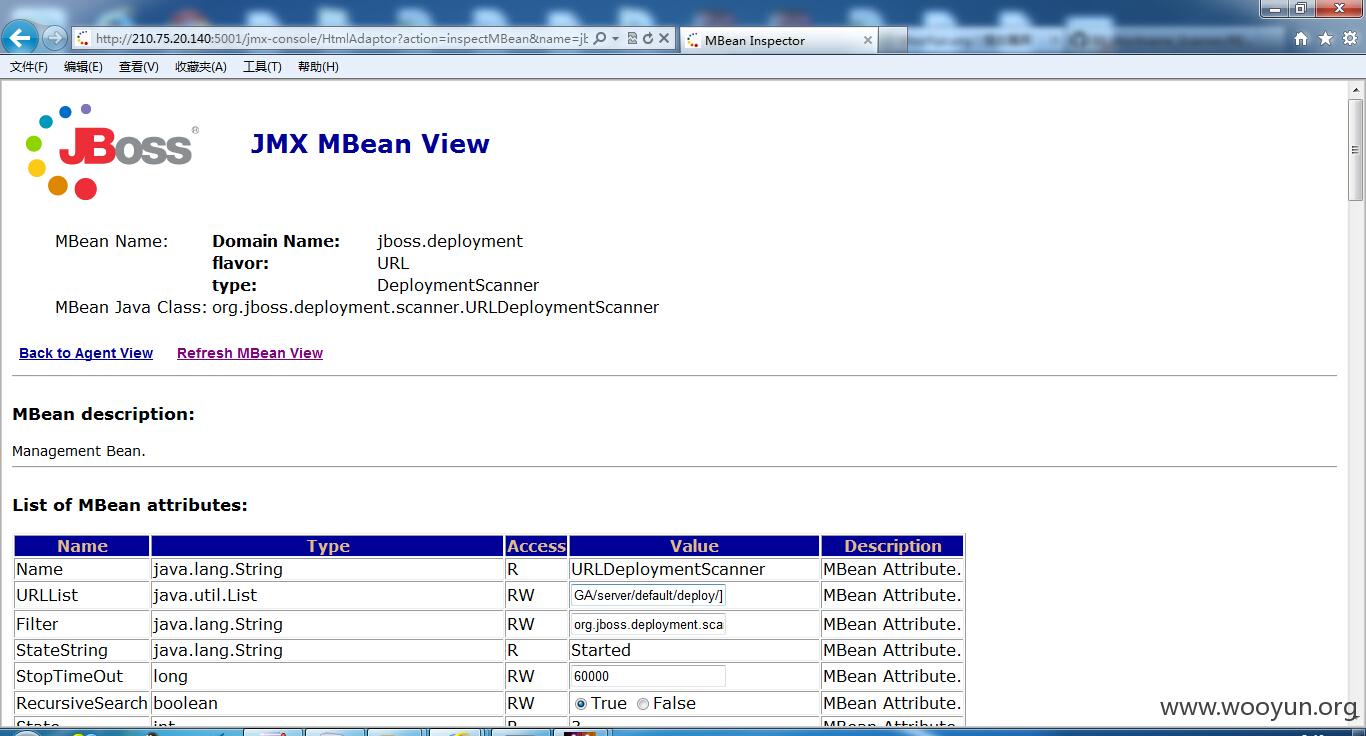Click the page scrollbar up arrow
The width and height of the screenshot is (1366, 736).
click(x=1356, y=88)
